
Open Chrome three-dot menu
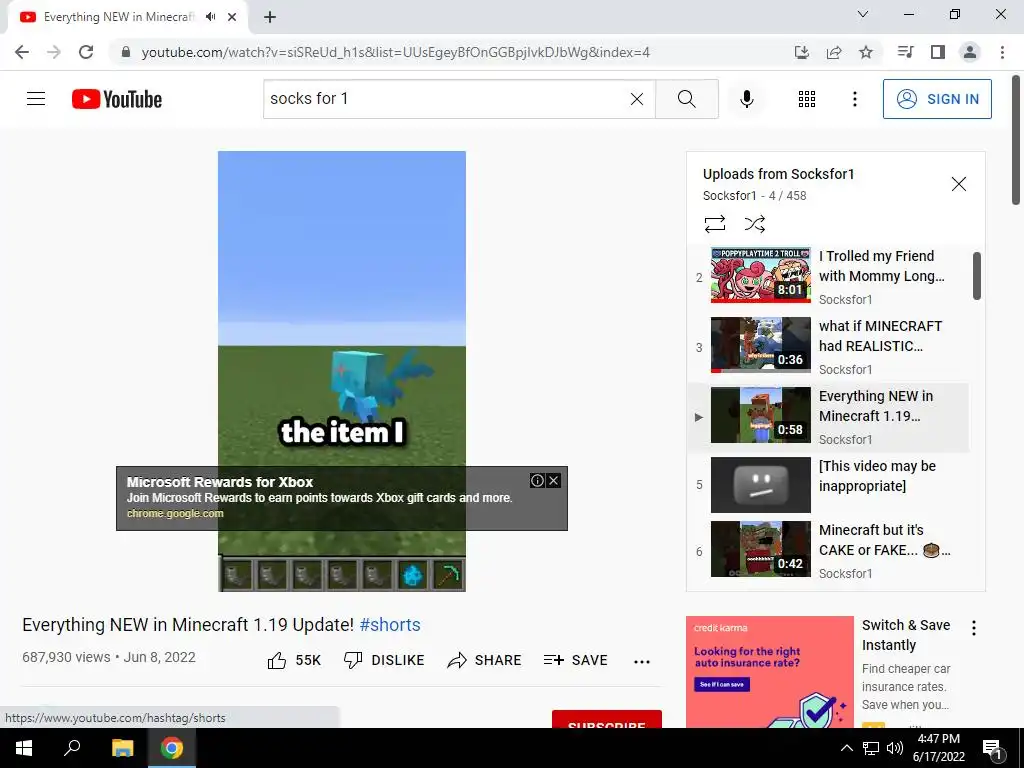click(x=1002, y=52)
